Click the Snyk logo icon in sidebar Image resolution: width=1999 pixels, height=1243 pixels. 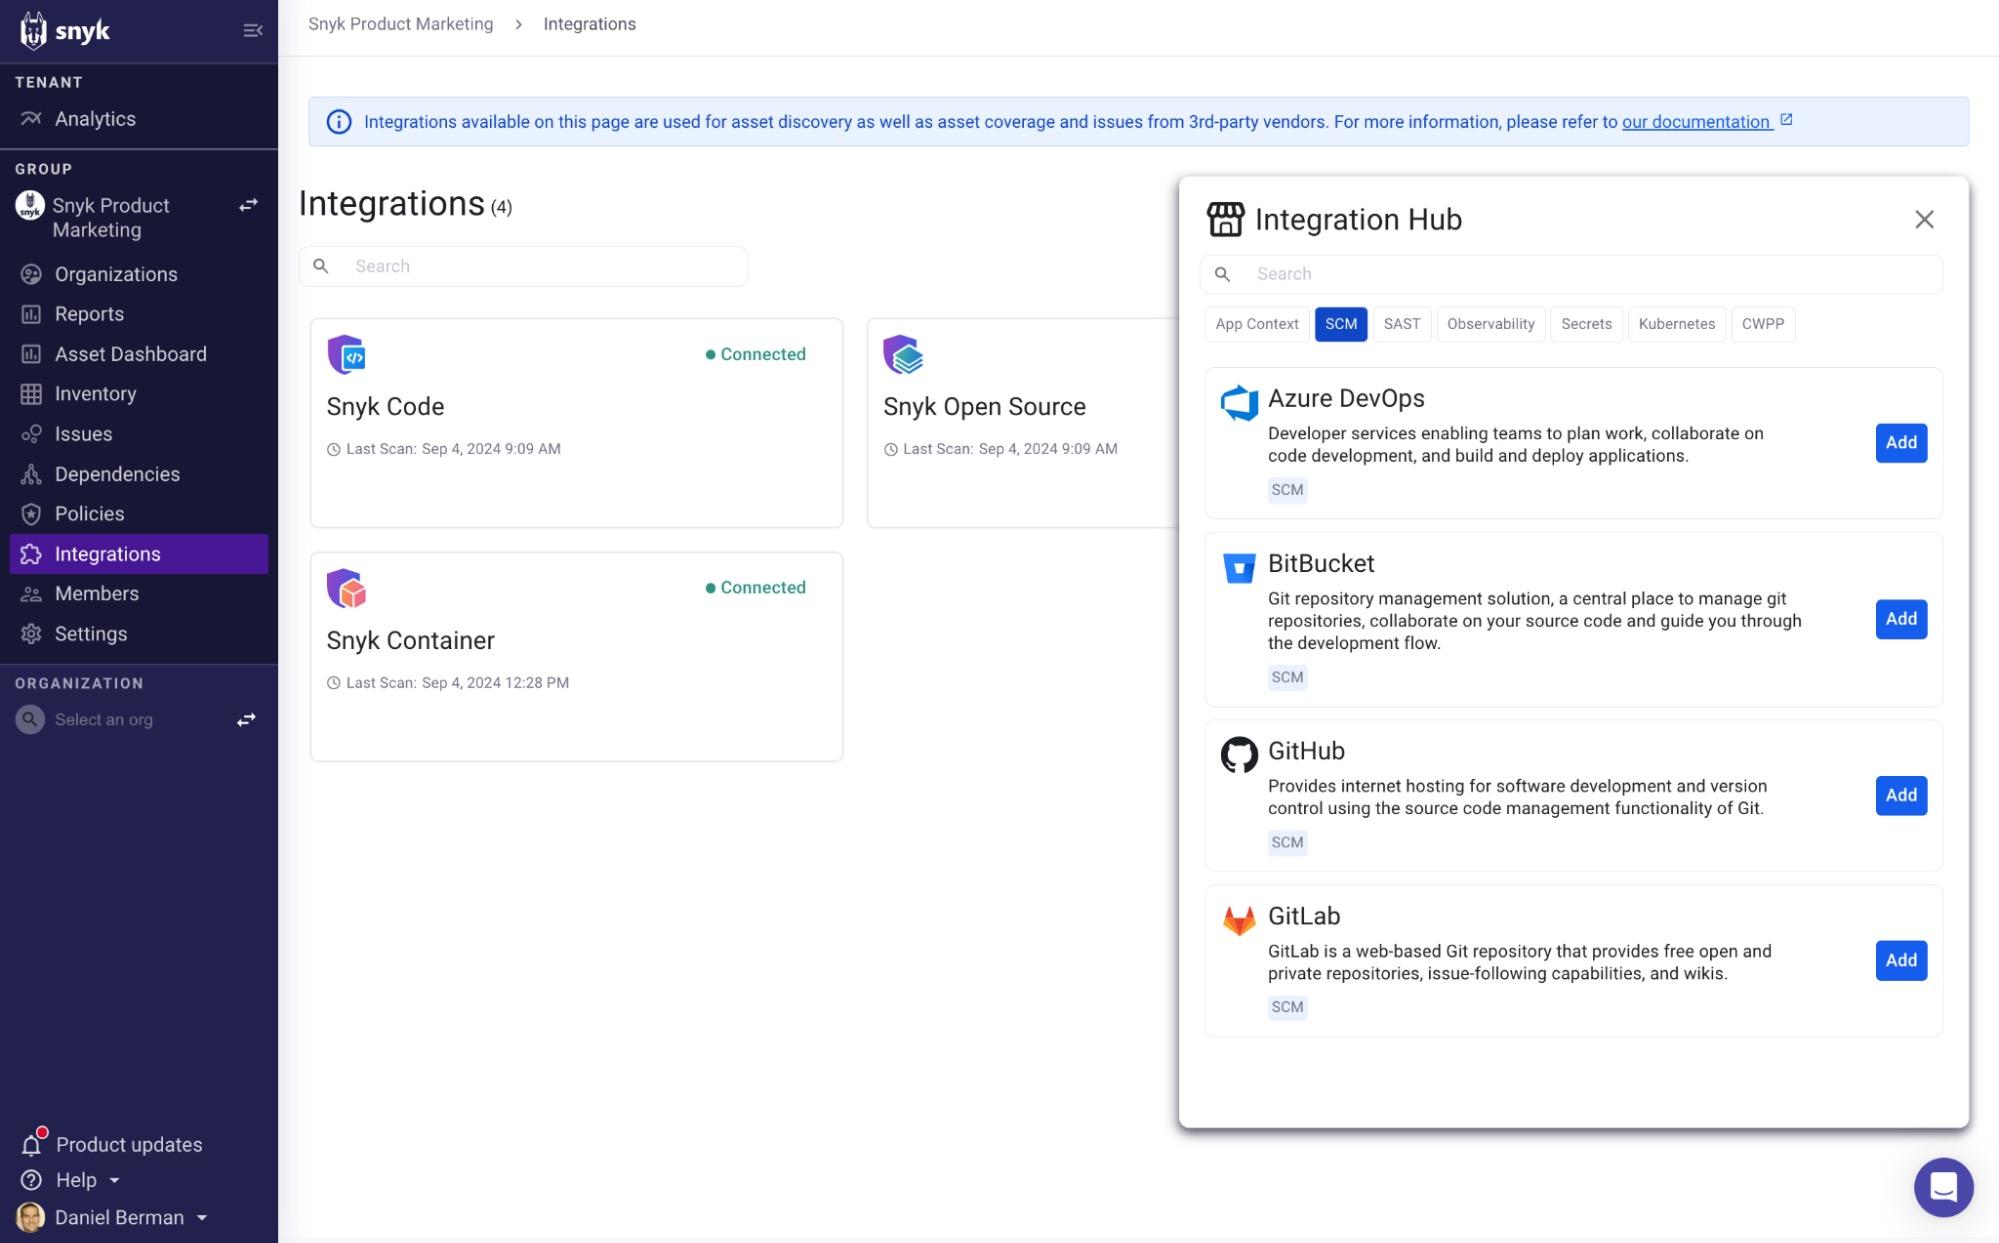click(34, 30)
